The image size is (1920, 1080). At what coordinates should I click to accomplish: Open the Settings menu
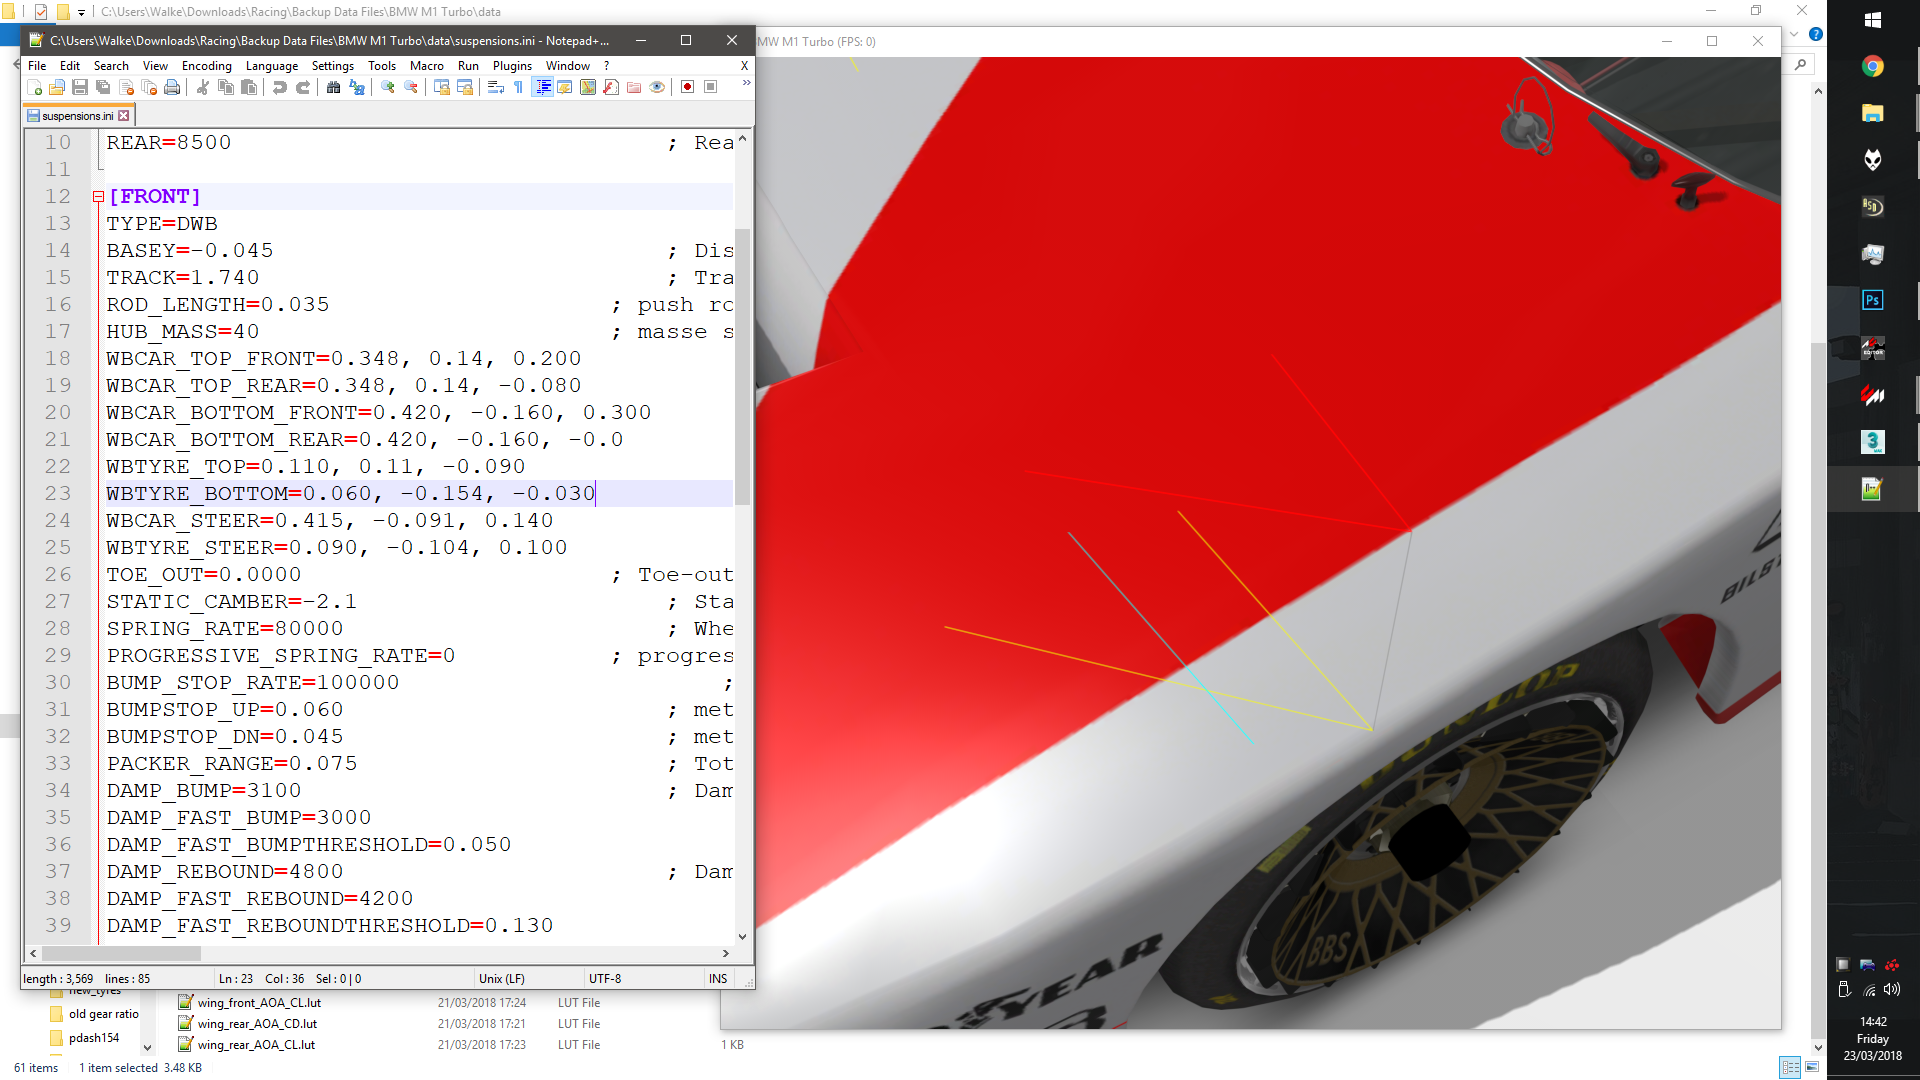pyautogui.click(x=333, y=66)
